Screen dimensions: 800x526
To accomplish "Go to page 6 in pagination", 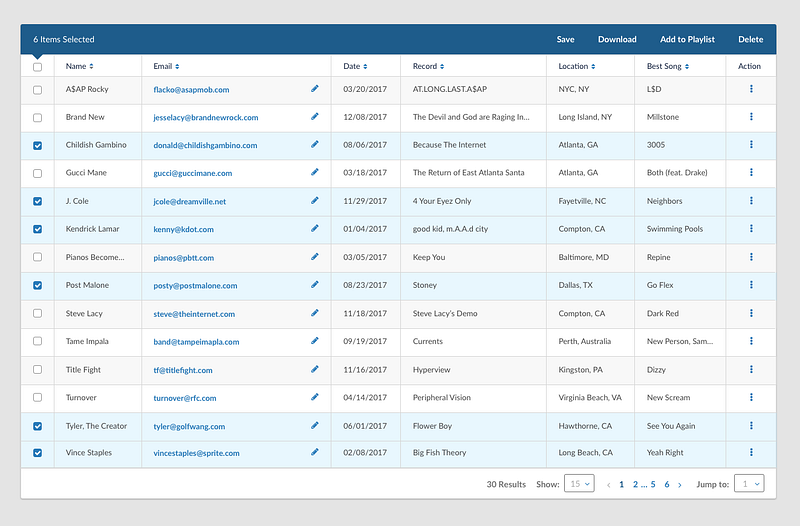I will point(667,484).
